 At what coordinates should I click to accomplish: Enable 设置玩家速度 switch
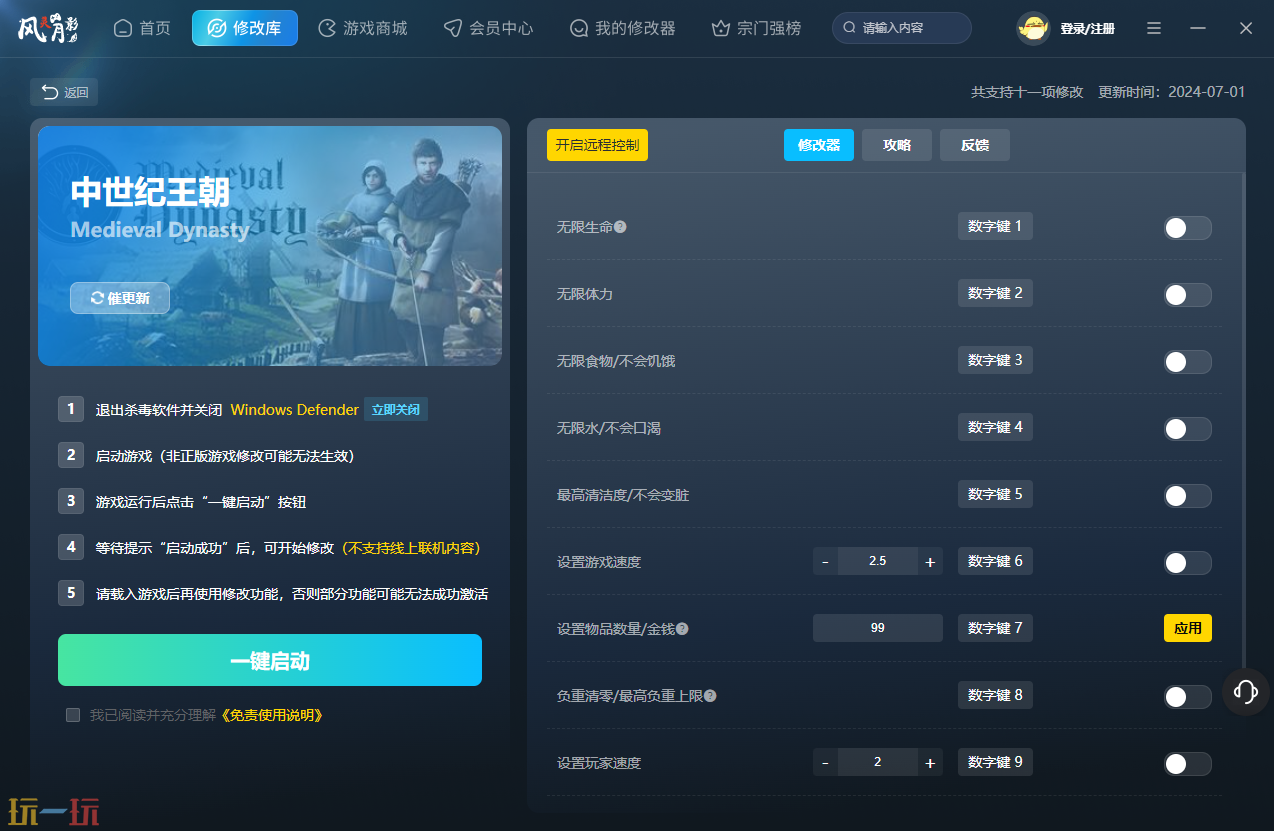[1187, 764]
